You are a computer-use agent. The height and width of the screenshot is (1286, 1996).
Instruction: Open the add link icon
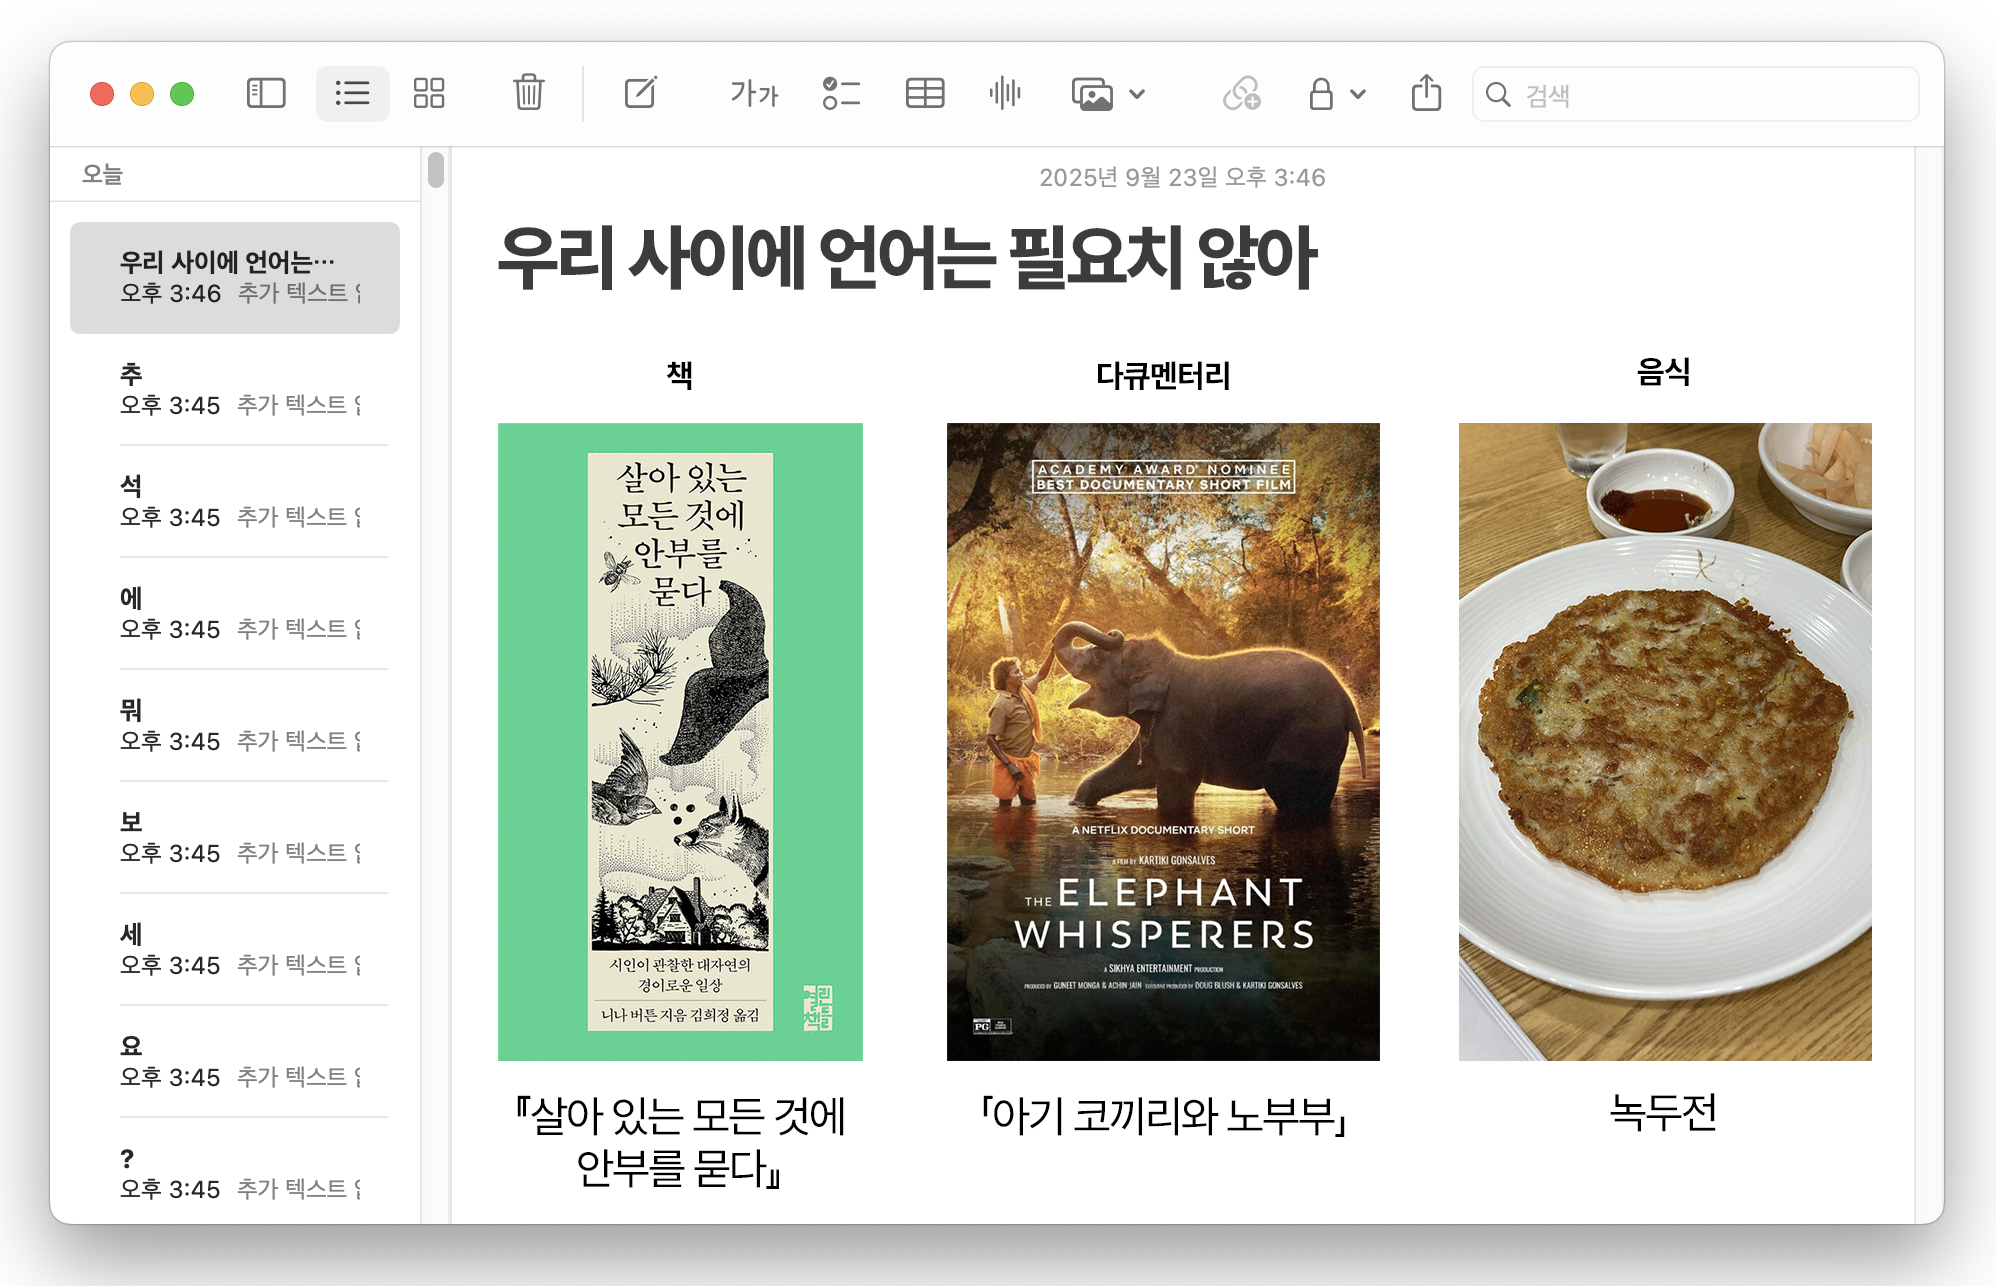click(x=1241, y=94)
